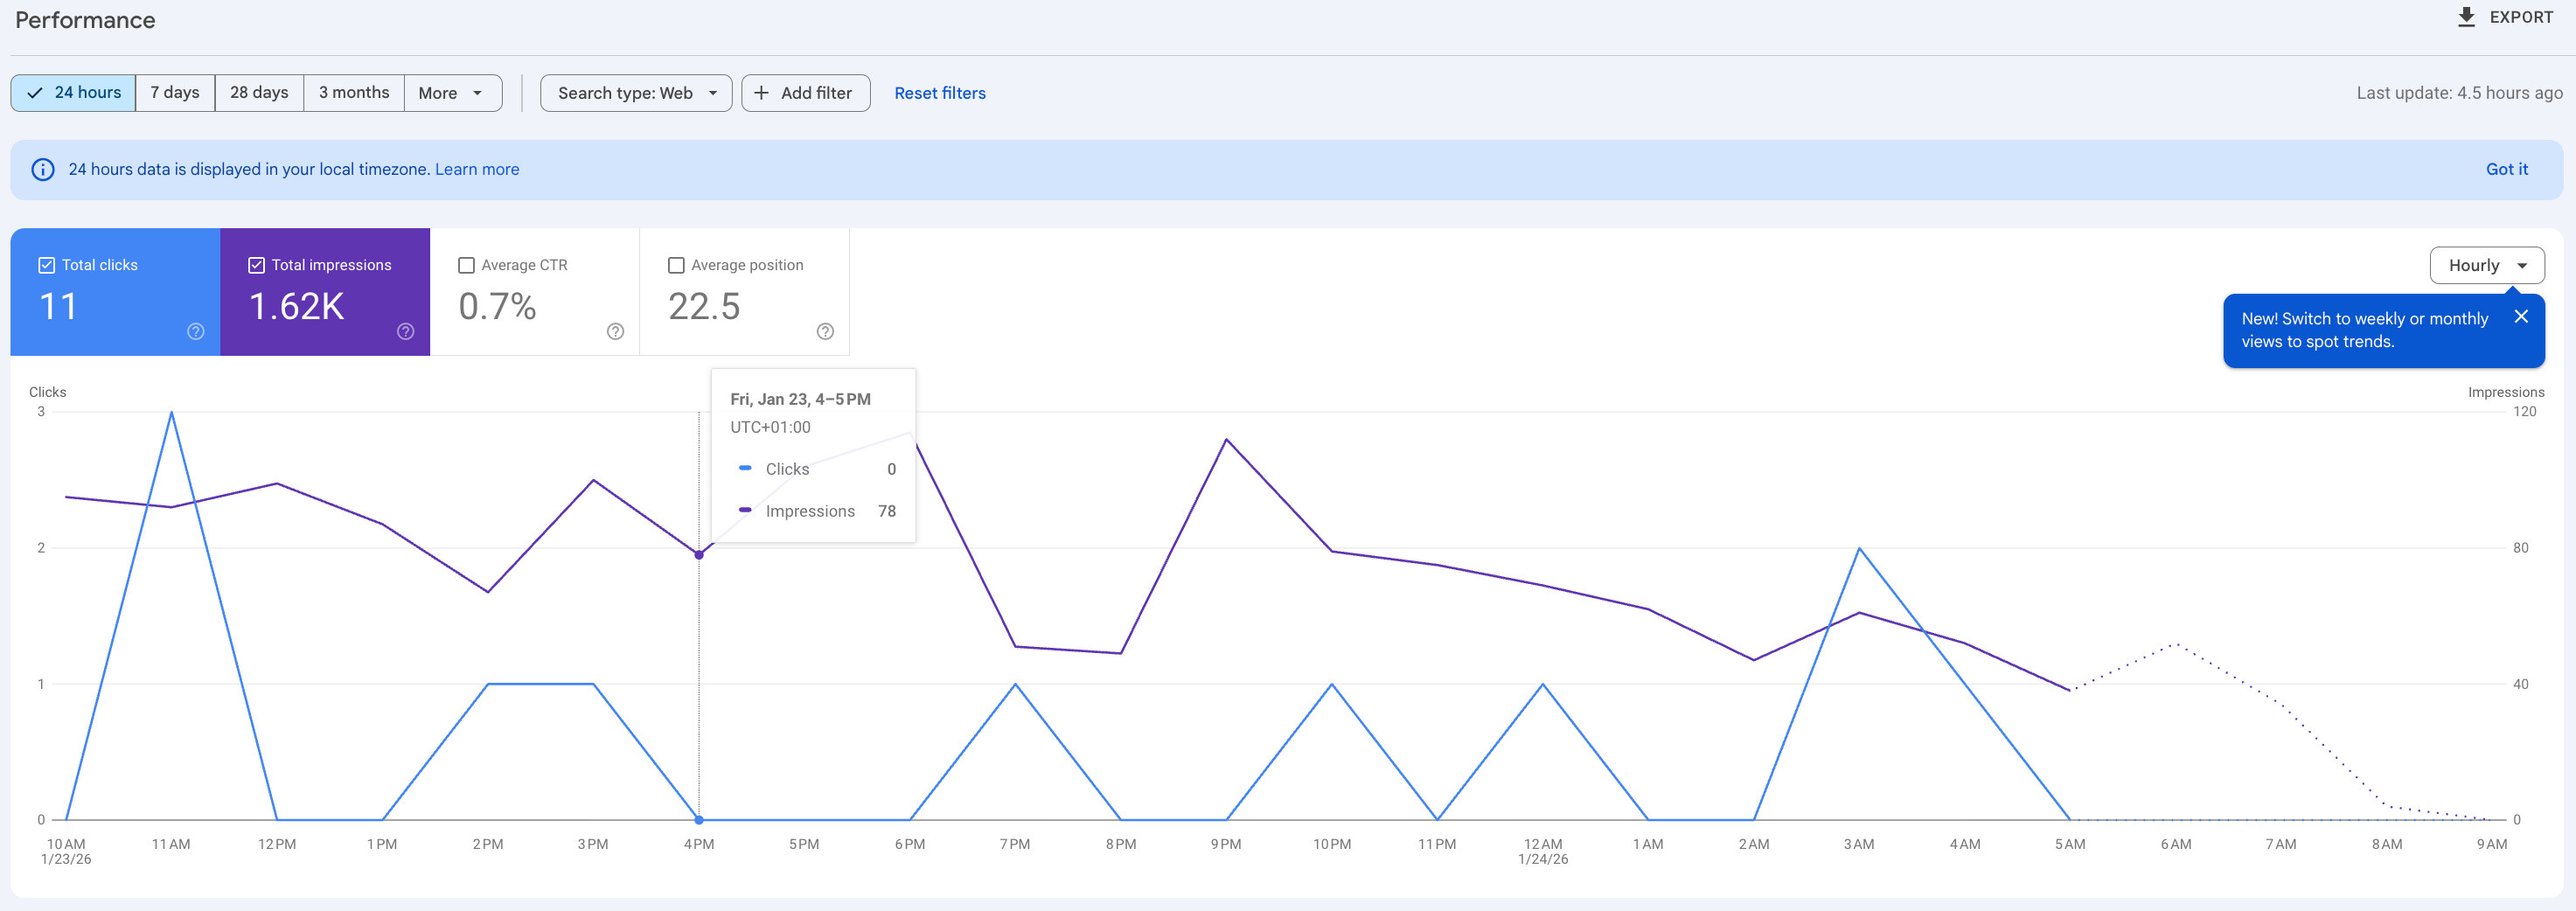
Task: Dismiss the weekly views tip via its X
Action: pyautogui.click(x=2522, y=316)
